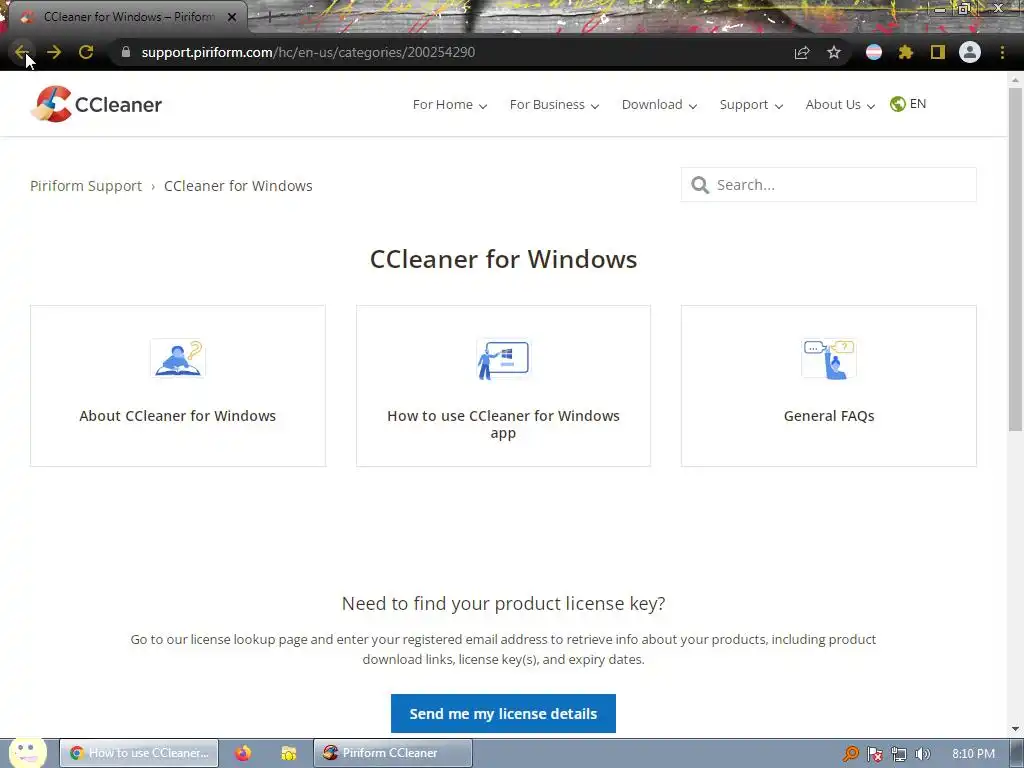
Task: Toggle the browser side panel icon
Action: point(938,52)
